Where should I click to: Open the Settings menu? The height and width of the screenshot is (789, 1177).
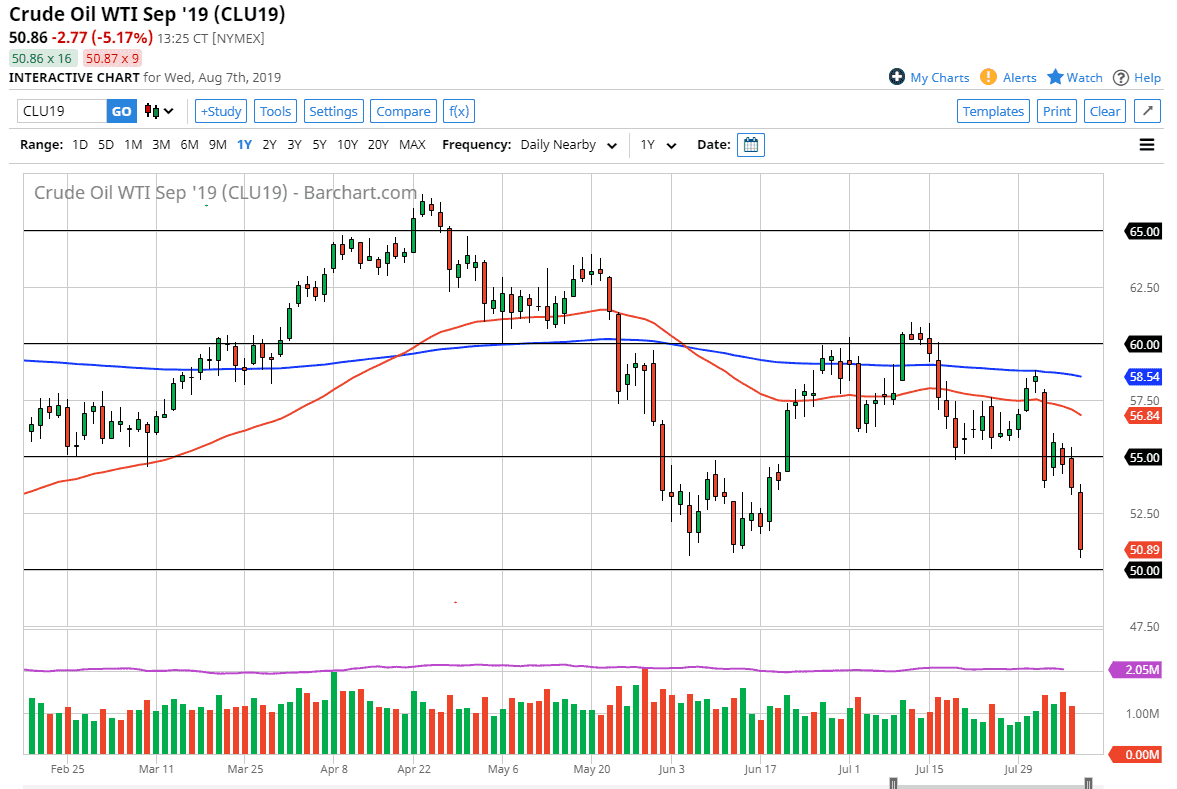[334, 111]
